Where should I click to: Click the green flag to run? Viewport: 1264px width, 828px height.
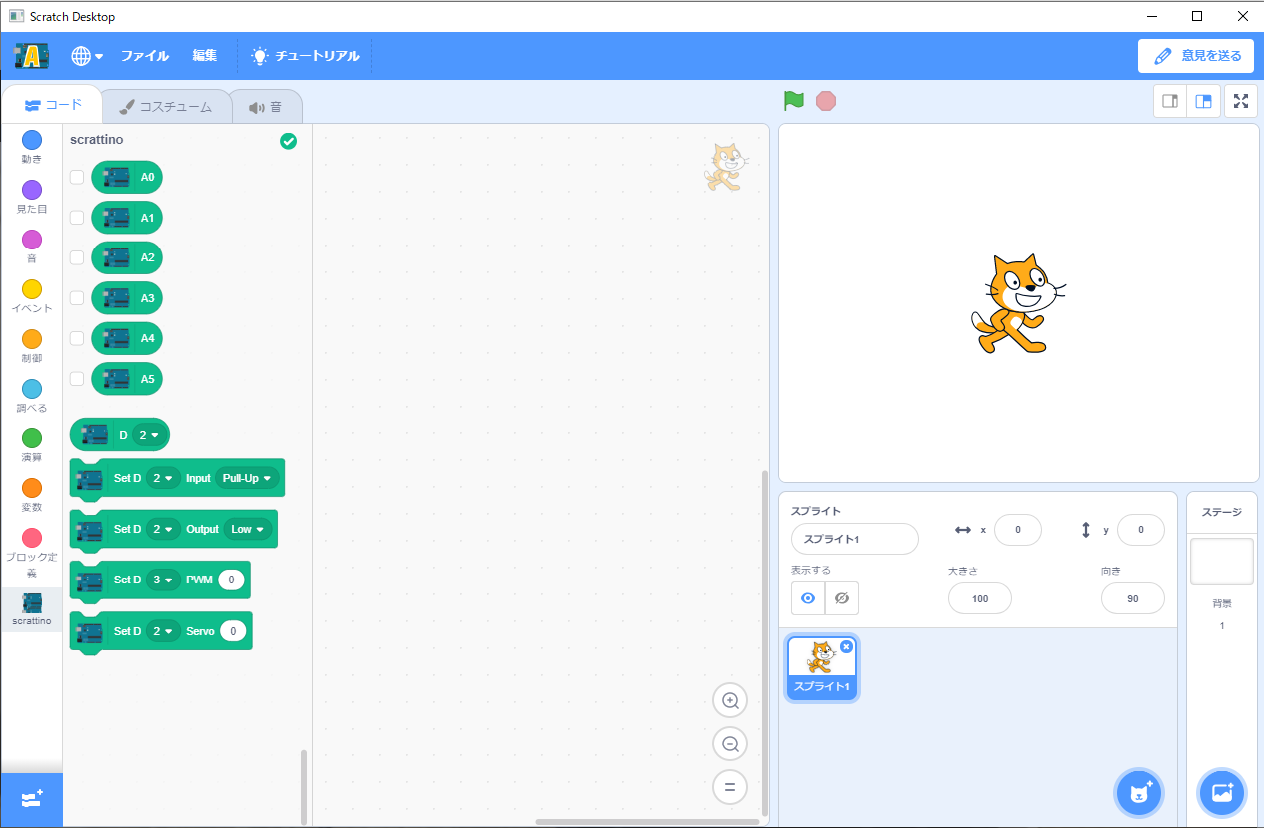click(794, 101)
